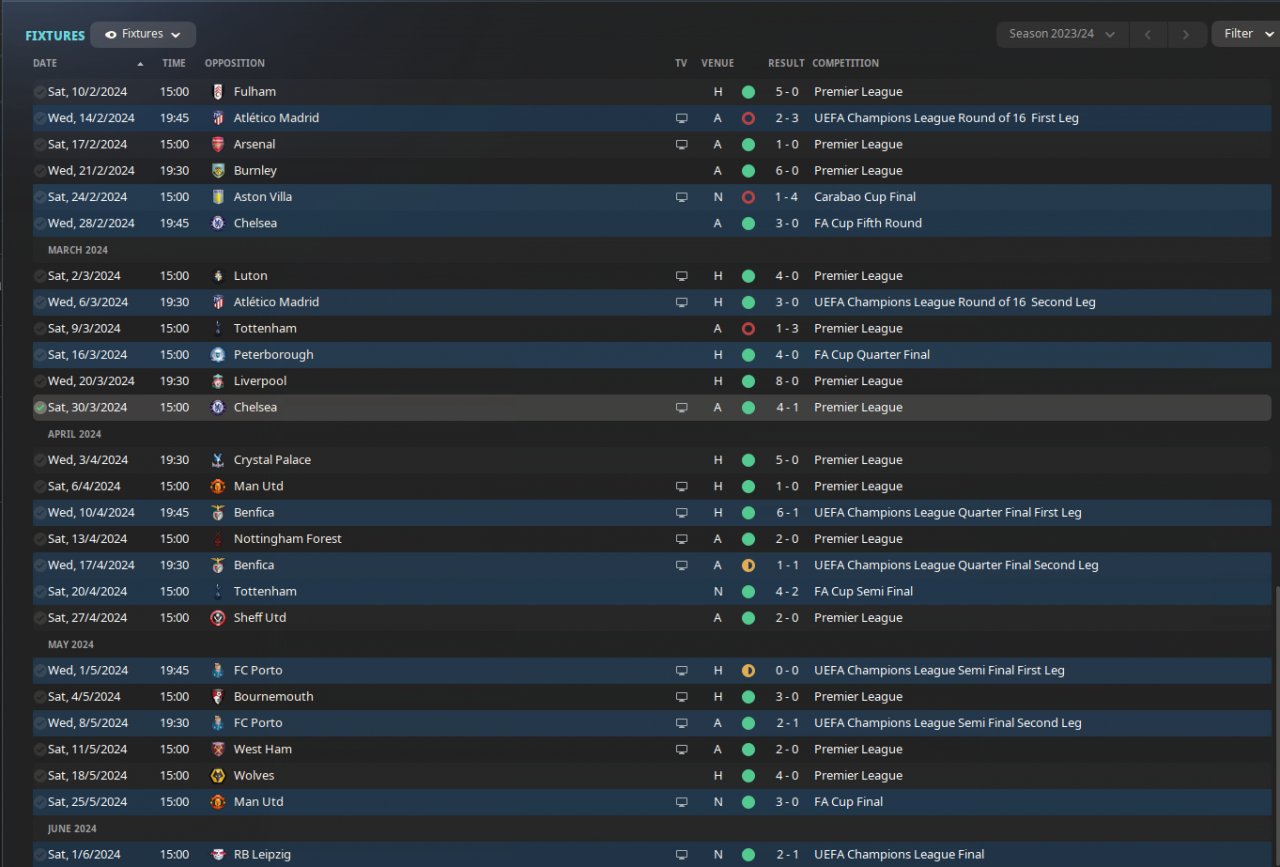
Task: Click the Fulham club badge icon
Action: point(218,92)
